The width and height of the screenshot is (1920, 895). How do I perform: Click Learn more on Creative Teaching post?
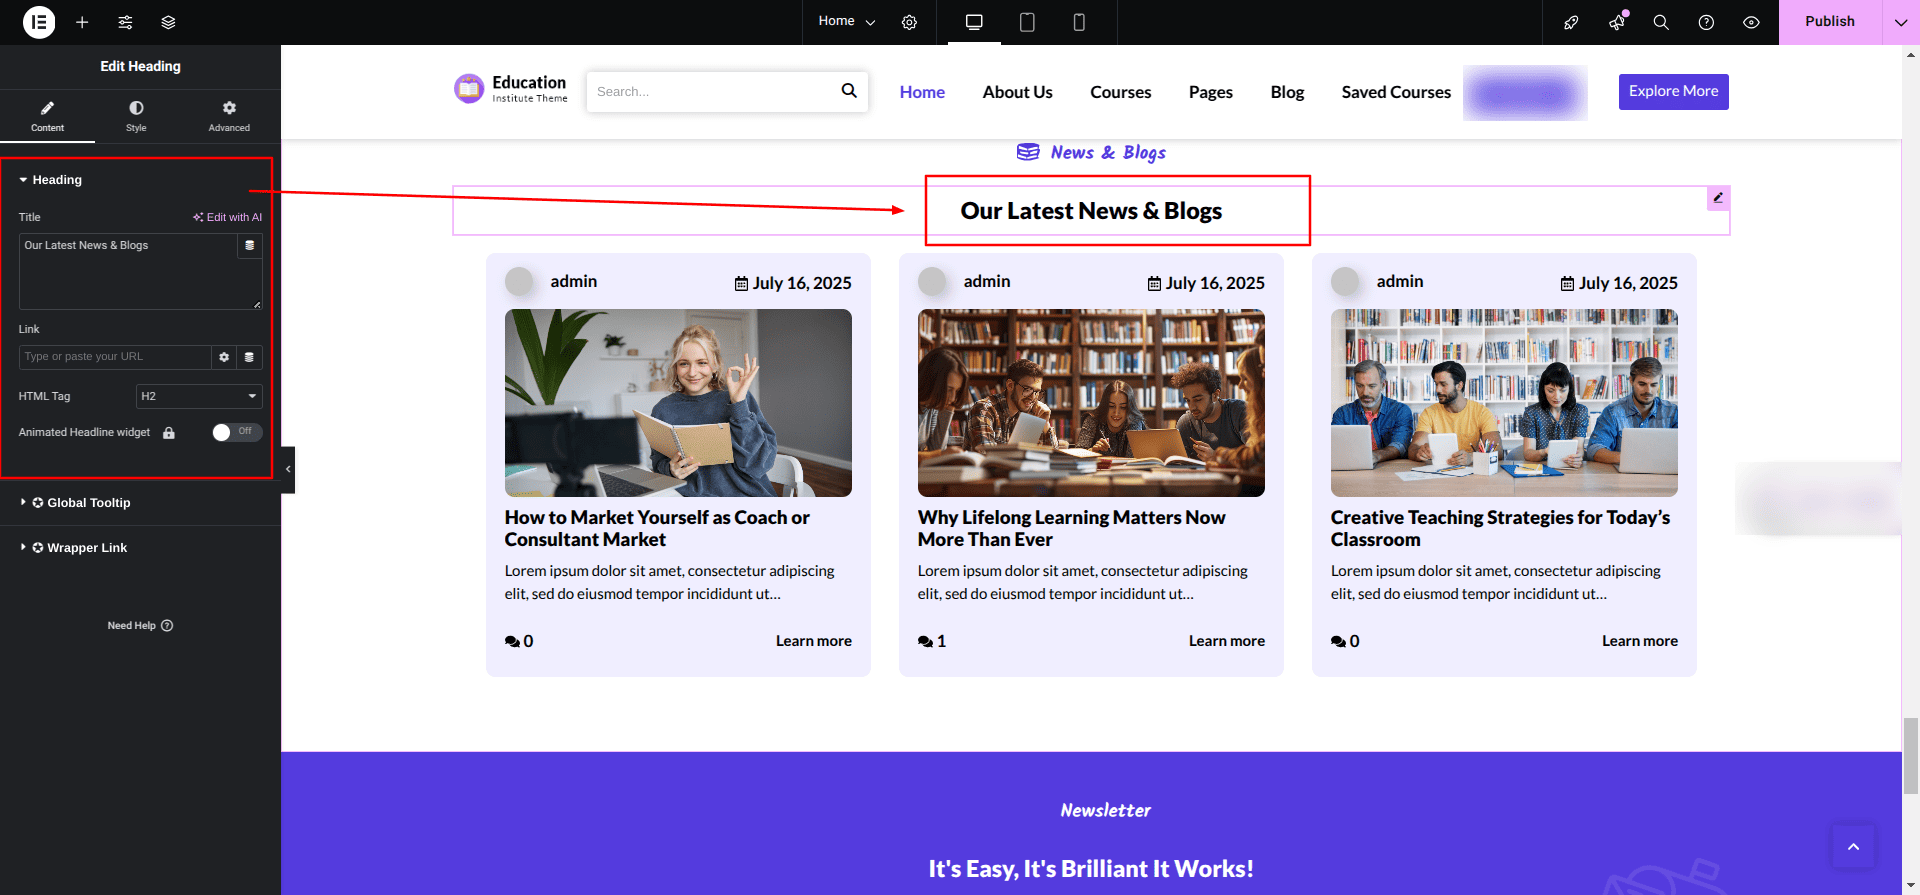click(x=1640, y=641)
